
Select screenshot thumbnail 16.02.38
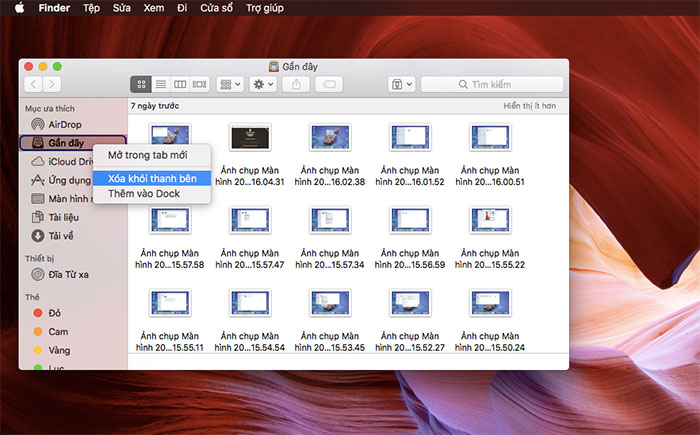330,137
